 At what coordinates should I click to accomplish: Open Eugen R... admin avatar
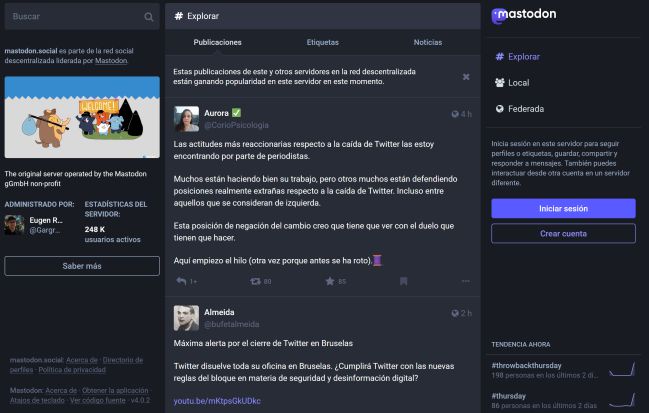coord(14,225)
